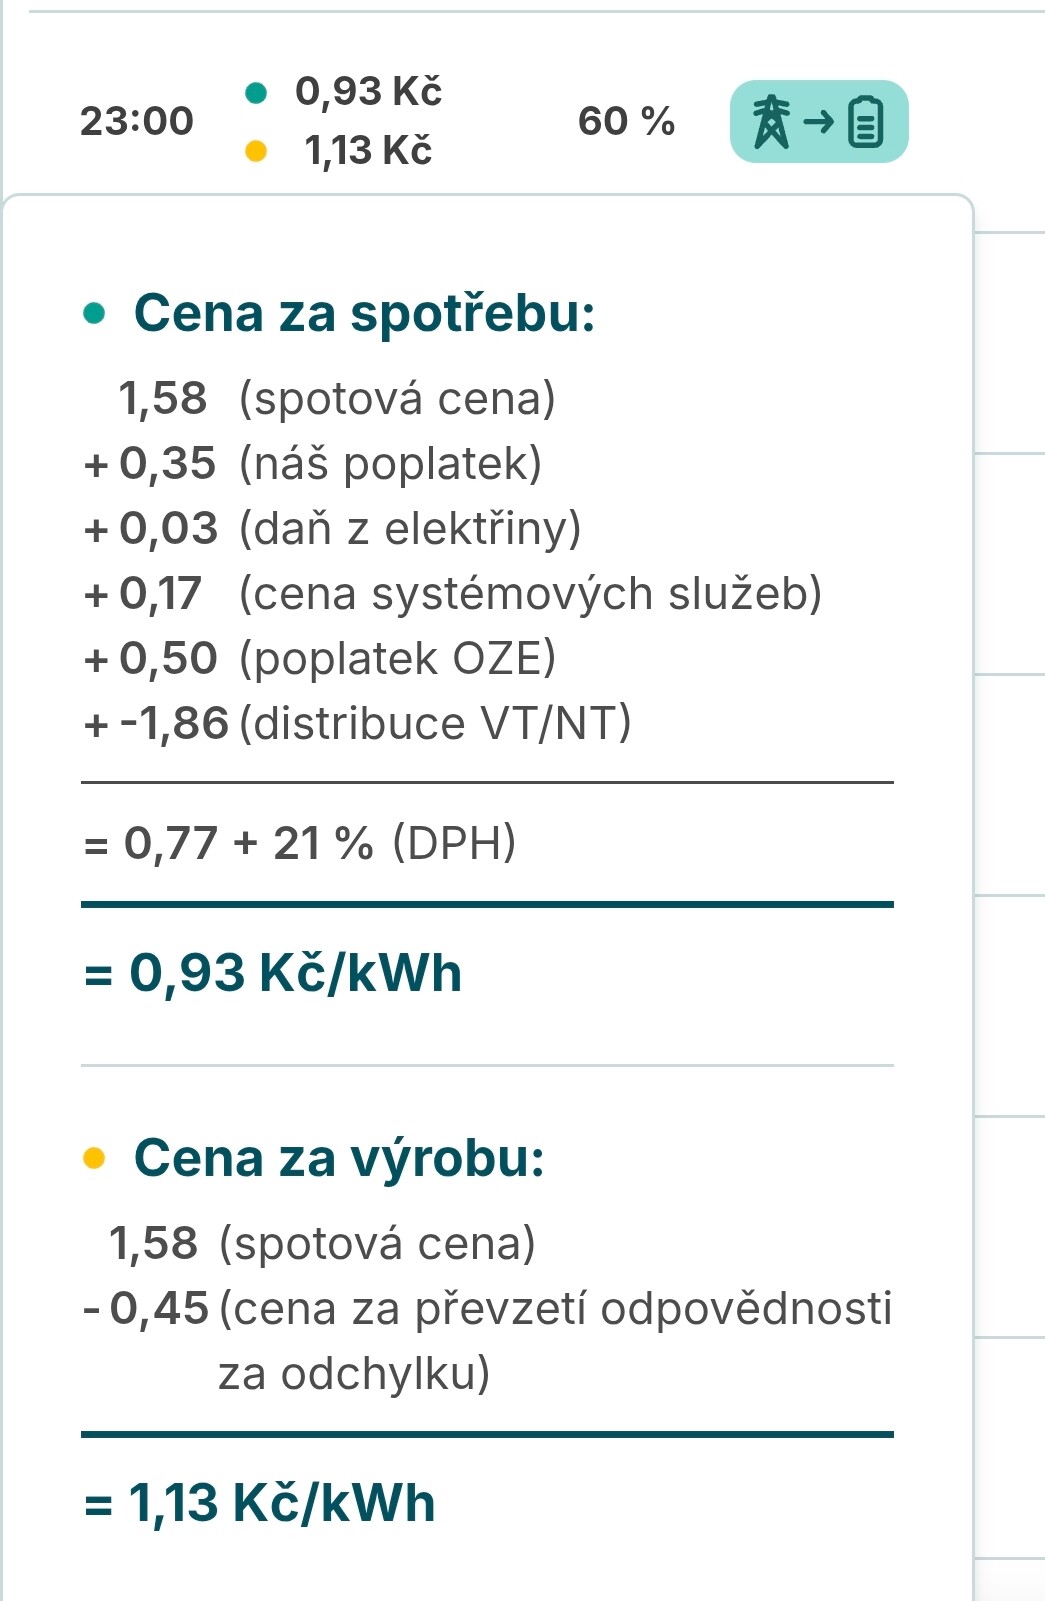Open the Cena za spotřebu heading
1045x1601 pixels.
click(364, 313)
